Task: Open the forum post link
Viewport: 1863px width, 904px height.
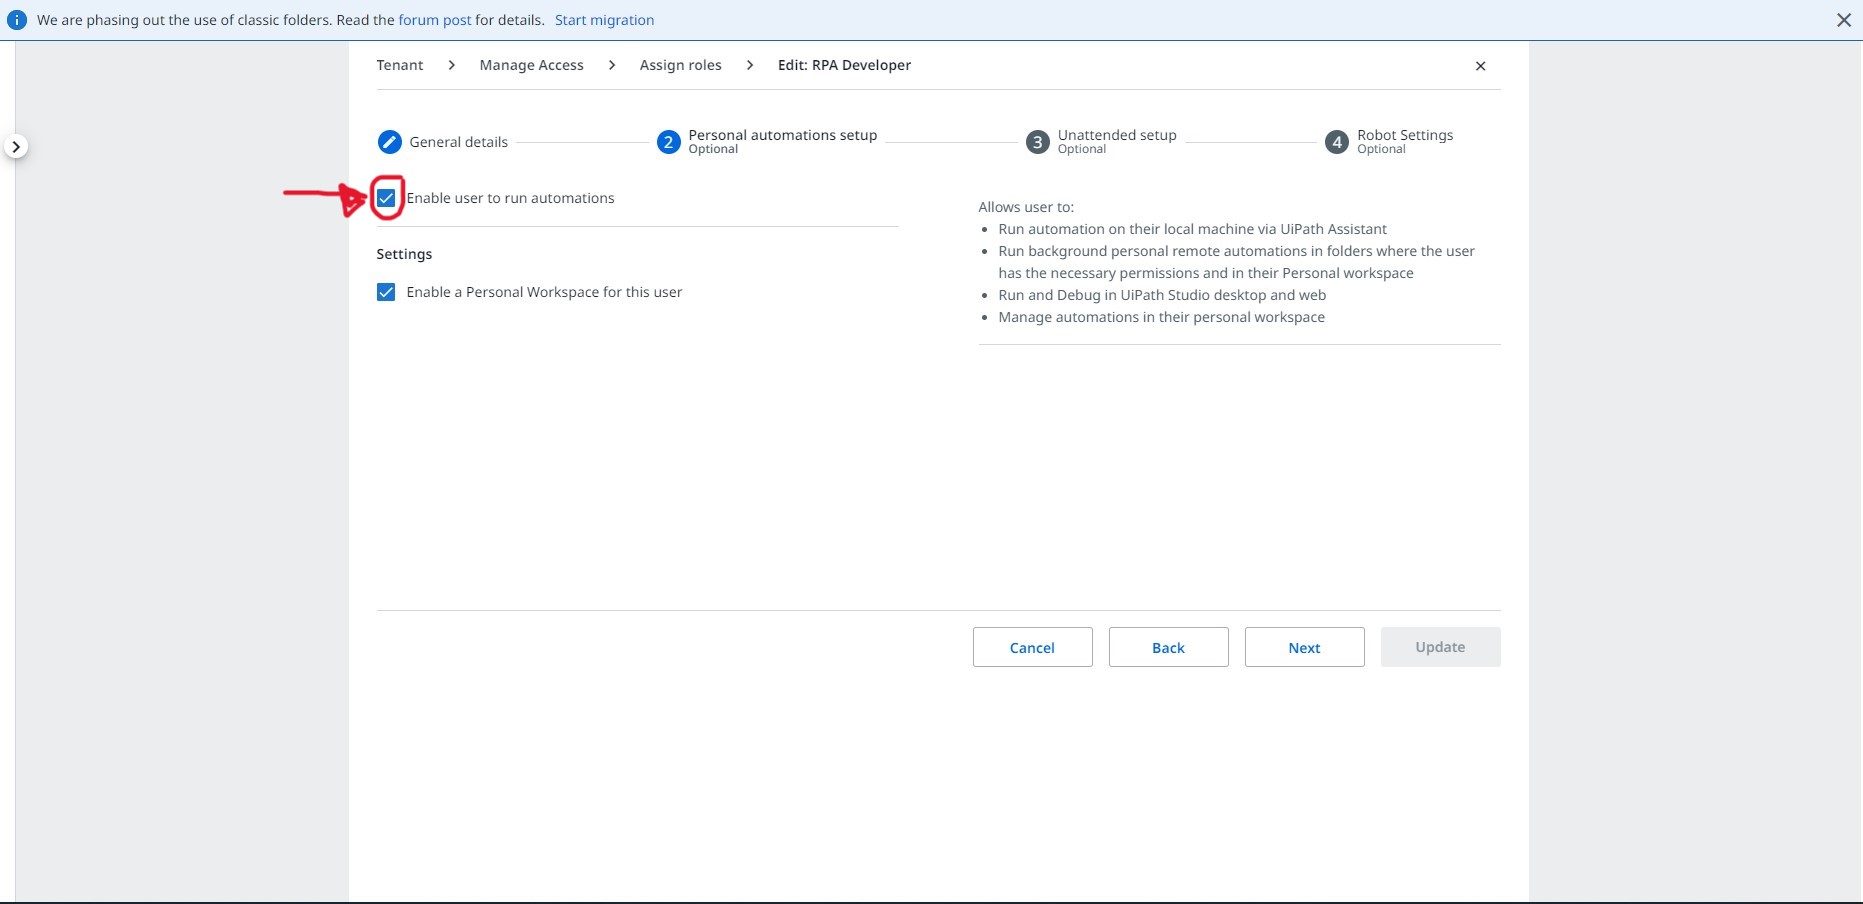Action: point(434,19)
